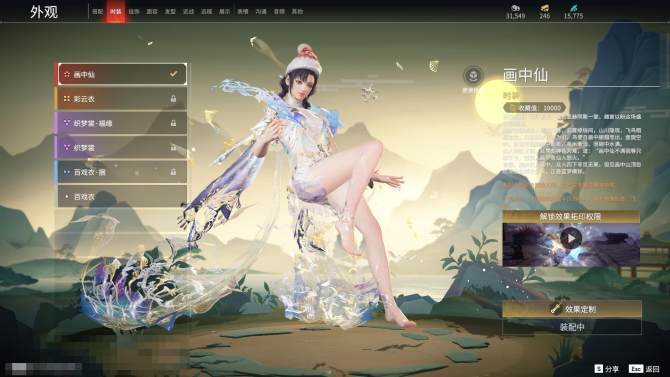Click the 分享 share button
The image size is (670, 377).
click(607, 368)
